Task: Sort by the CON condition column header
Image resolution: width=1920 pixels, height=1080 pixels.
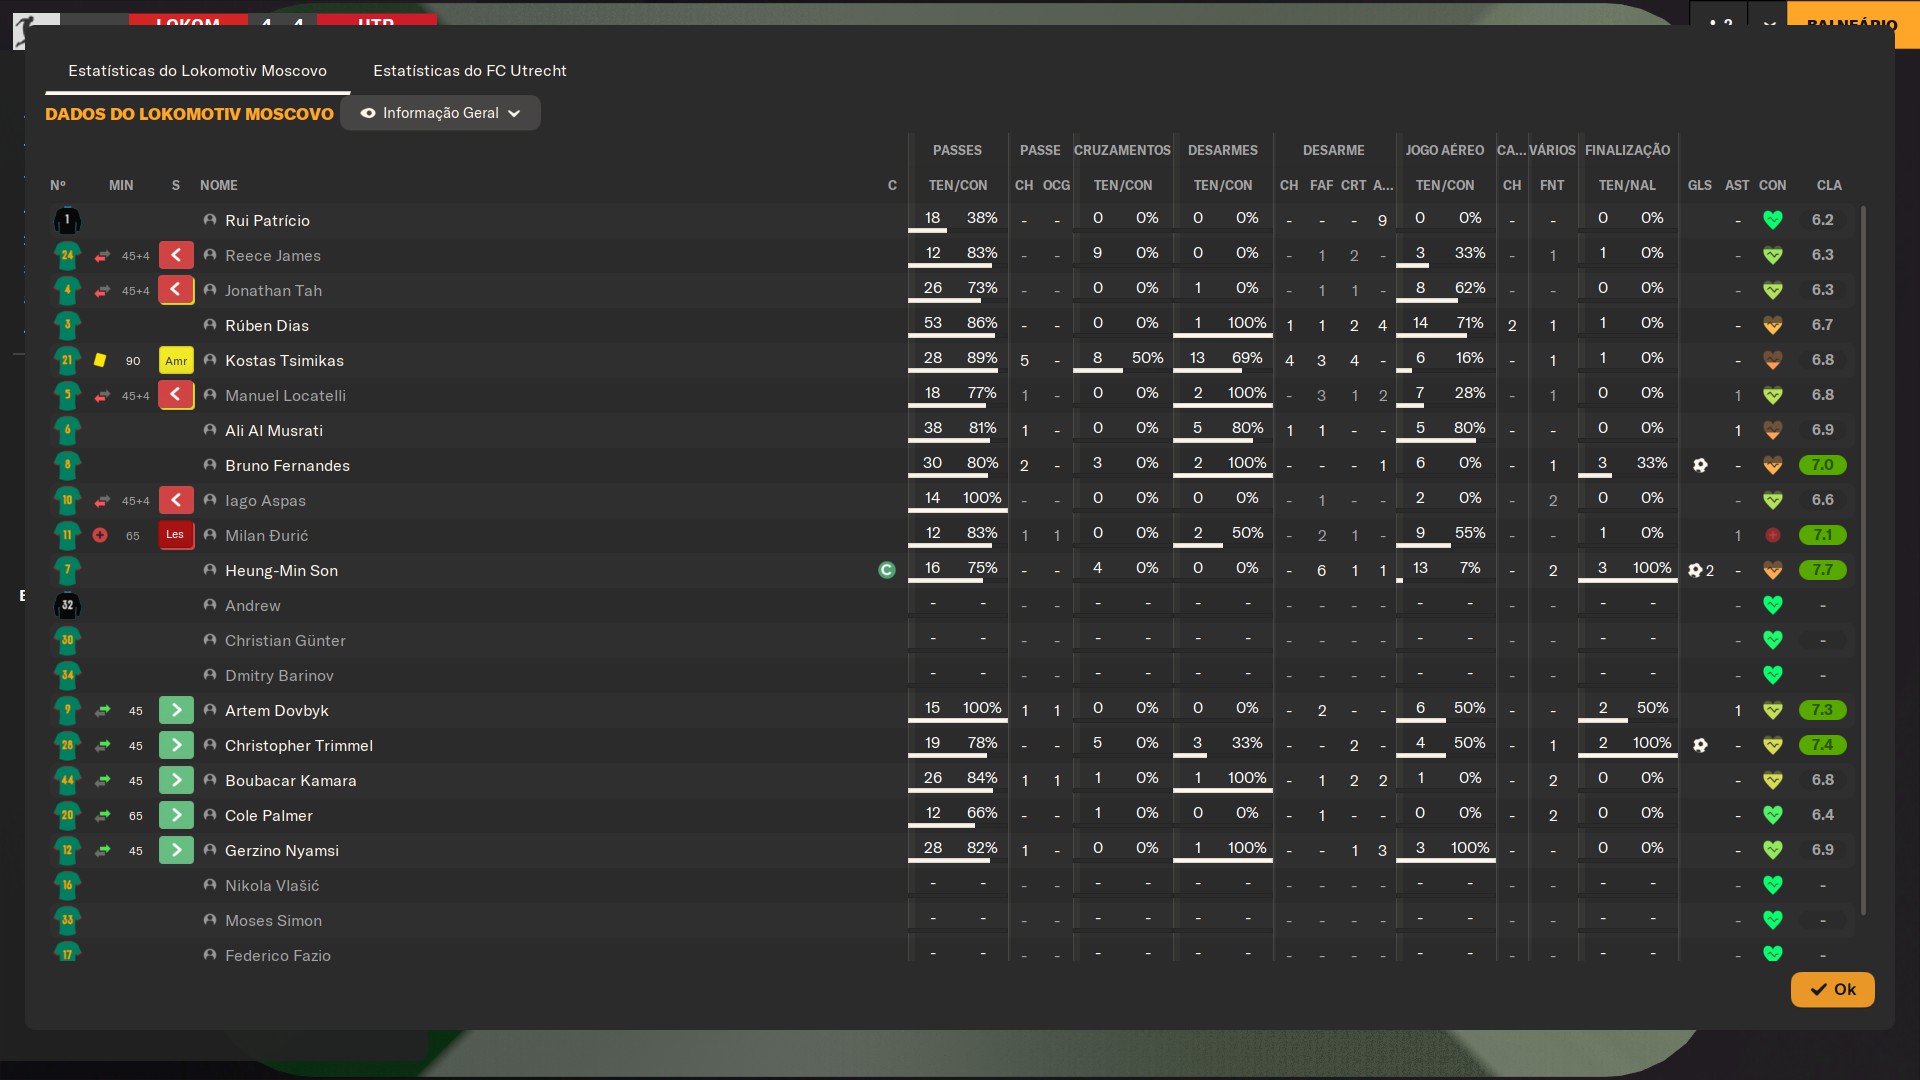Action: click(x=1772, y=185)
